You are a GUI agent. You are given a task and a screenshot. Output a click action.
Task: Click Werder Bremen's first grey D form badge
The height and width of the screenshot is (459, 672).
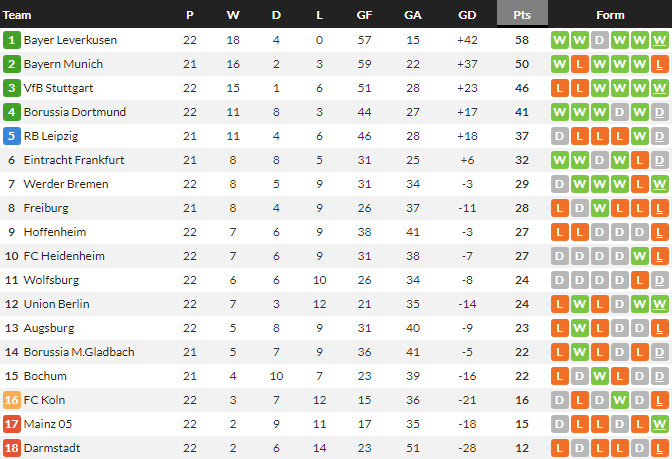tap(559, 184)
